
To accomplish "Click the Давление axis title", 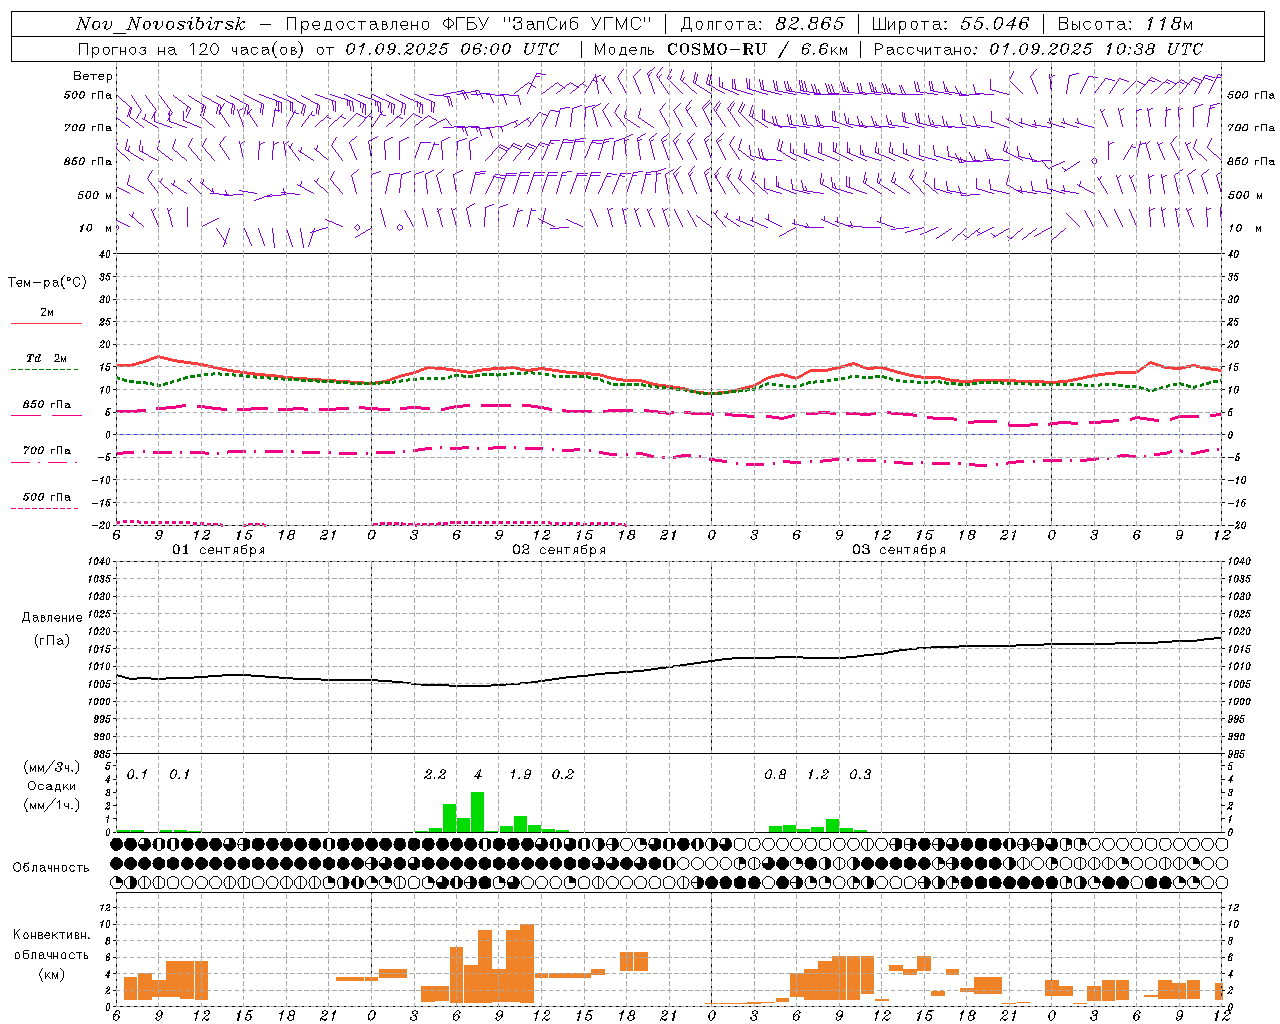I will tap(52, 618).
